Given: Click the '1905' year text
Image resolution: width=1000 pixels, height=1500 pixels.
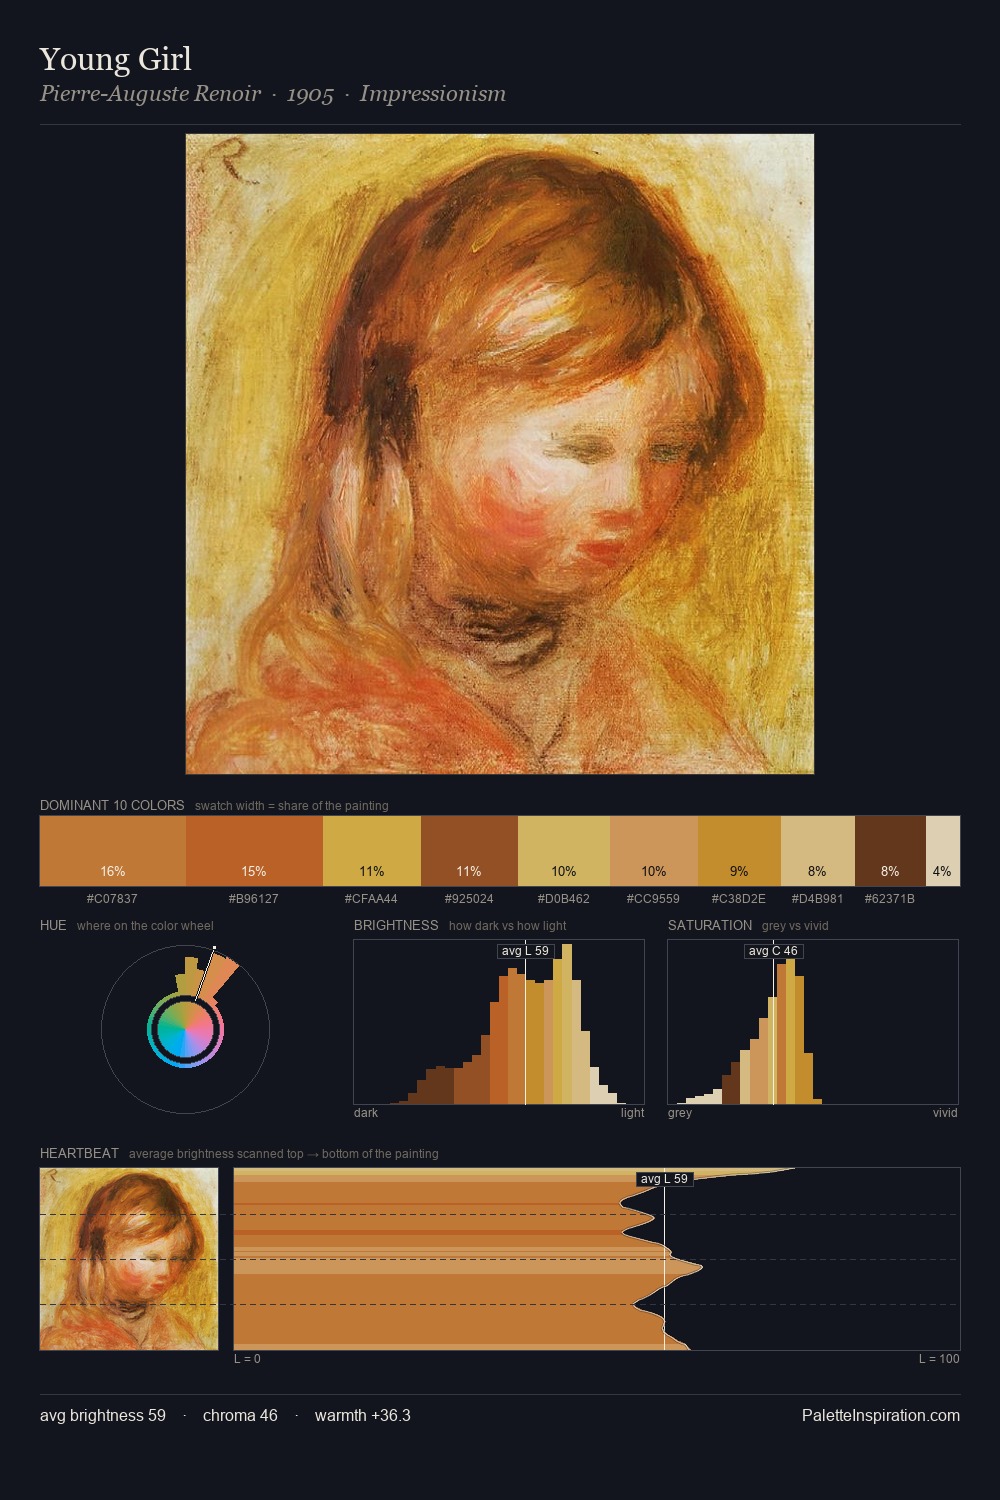Looking at the screenshot, I should (310, 94).
